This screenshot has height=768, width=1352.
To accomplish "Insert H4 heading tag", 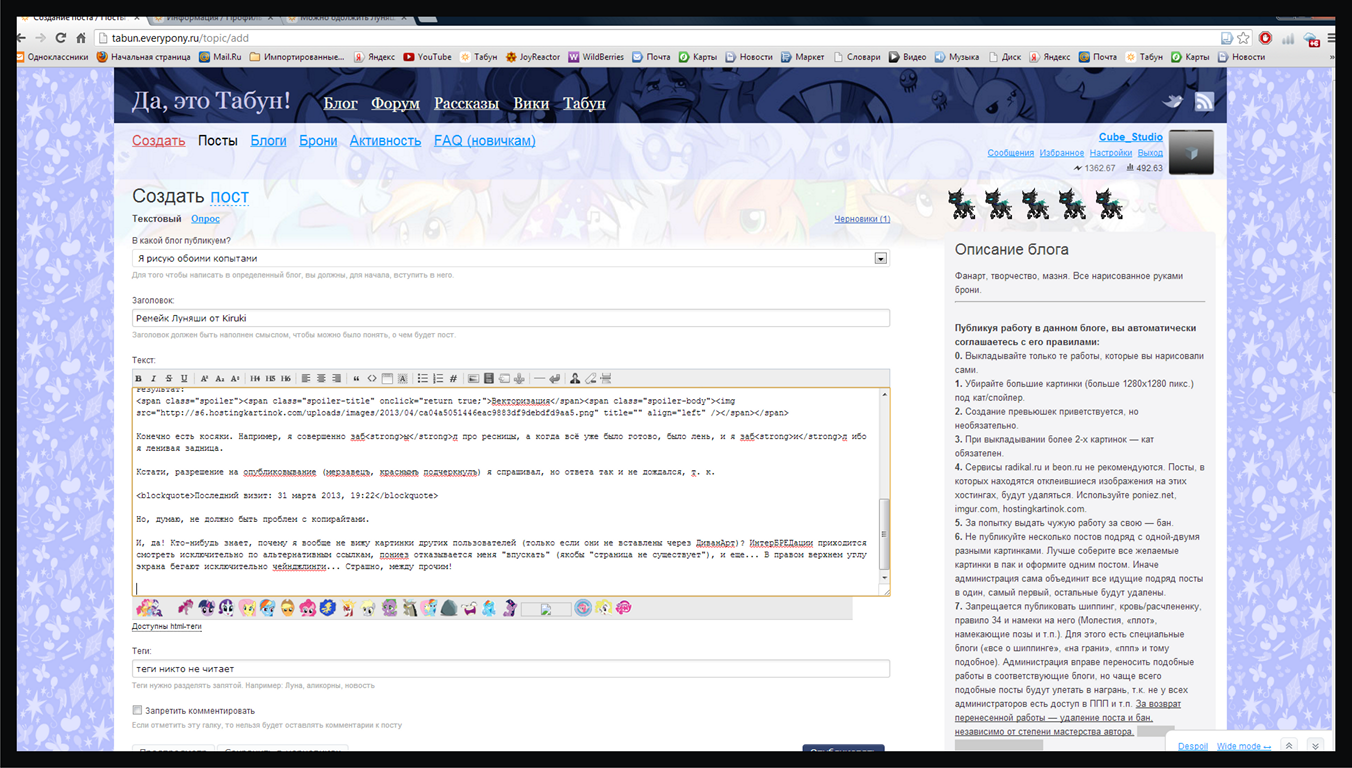I will [x=255, y=378].
